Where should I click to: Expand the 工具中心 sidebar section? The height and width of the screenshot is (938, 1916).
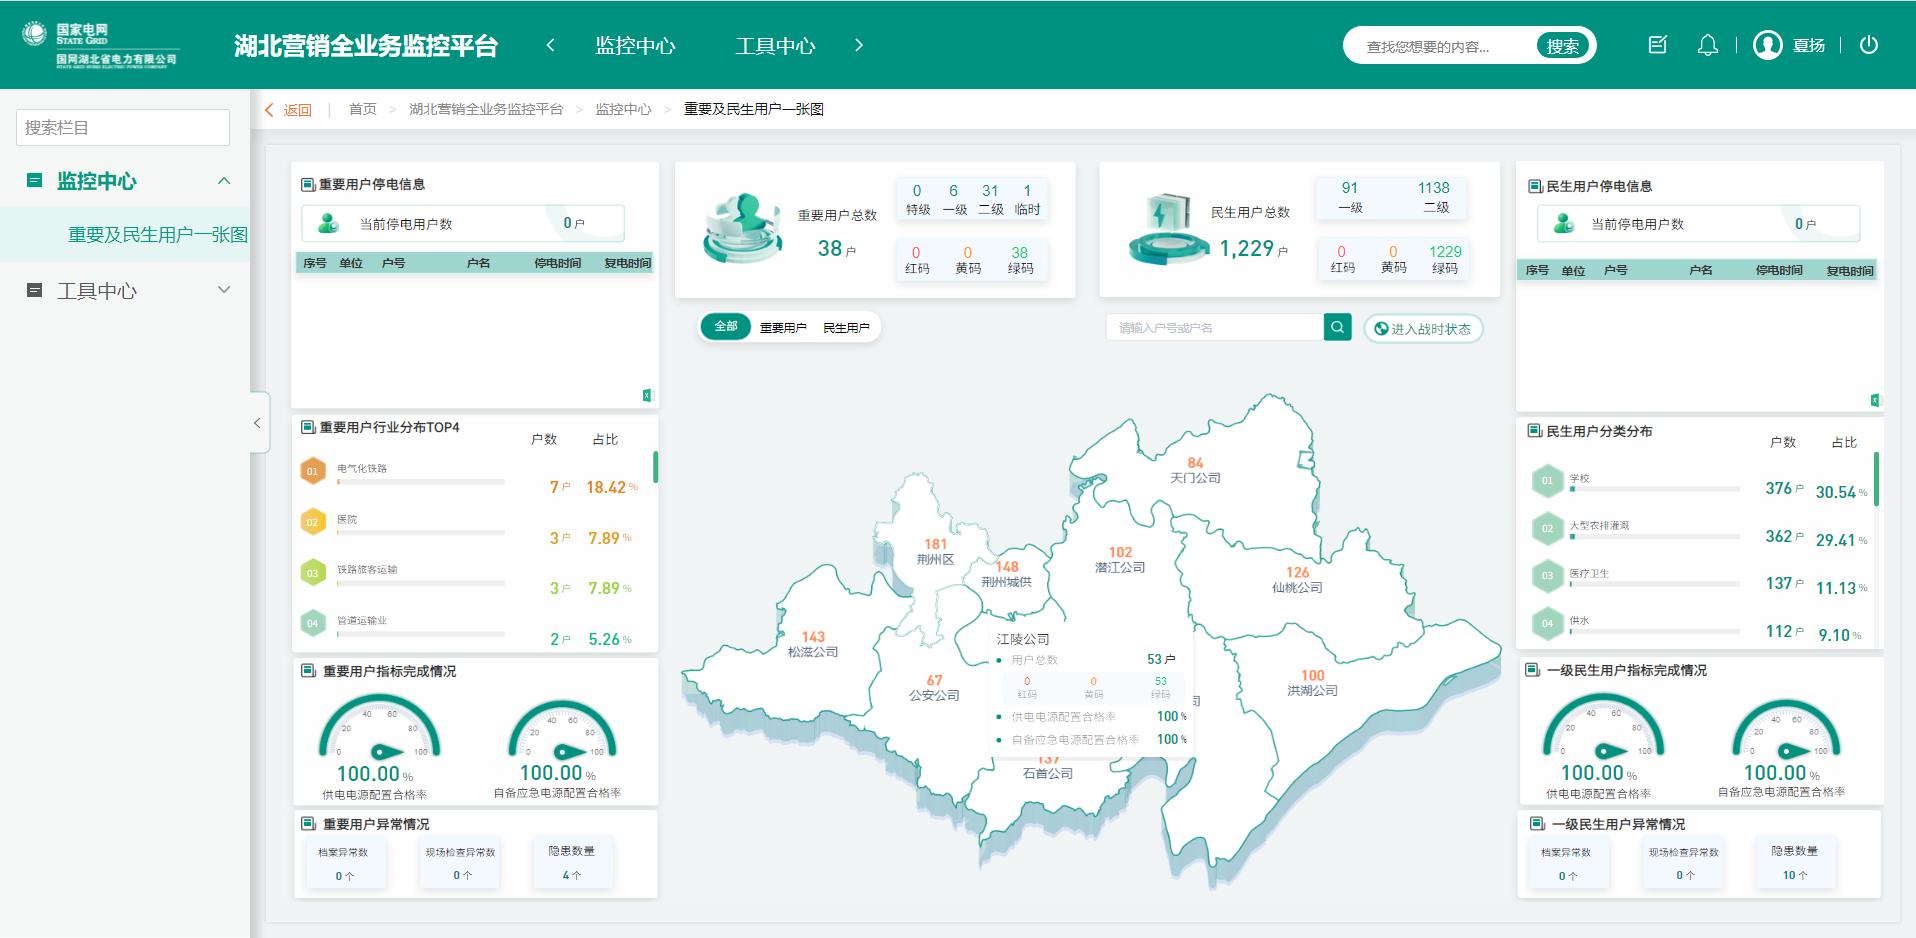[224, 290]
